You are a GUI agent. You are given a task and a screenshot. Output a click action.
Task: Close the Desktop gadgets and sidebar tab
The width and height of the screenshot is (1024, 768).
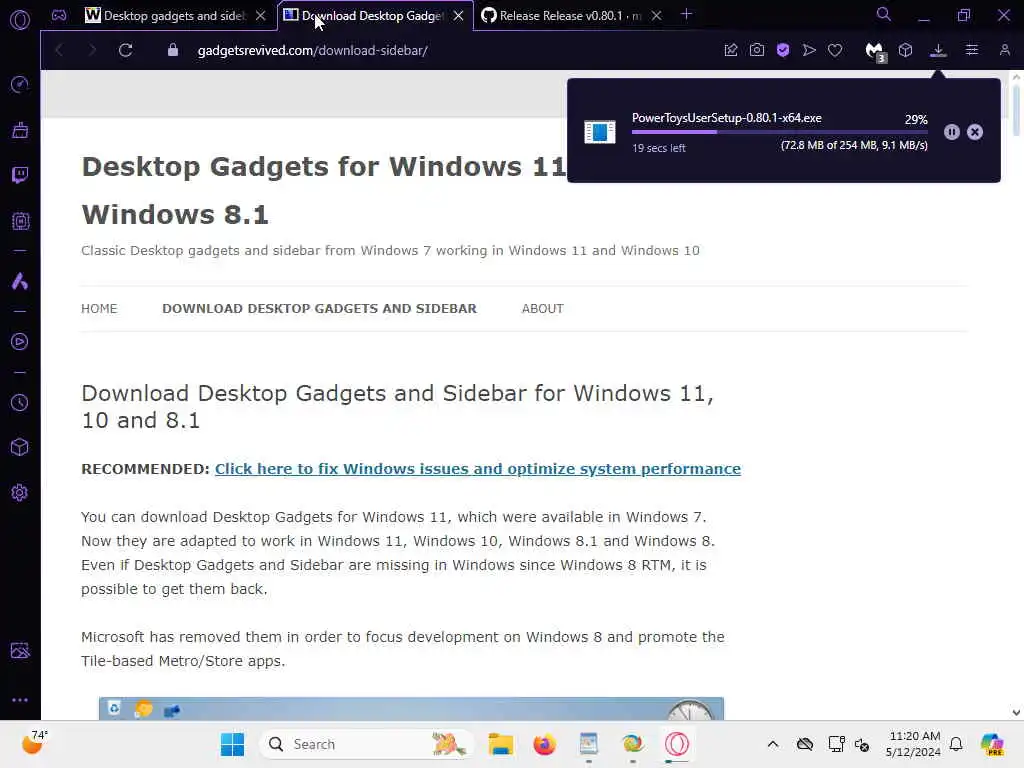click(261, 16)
